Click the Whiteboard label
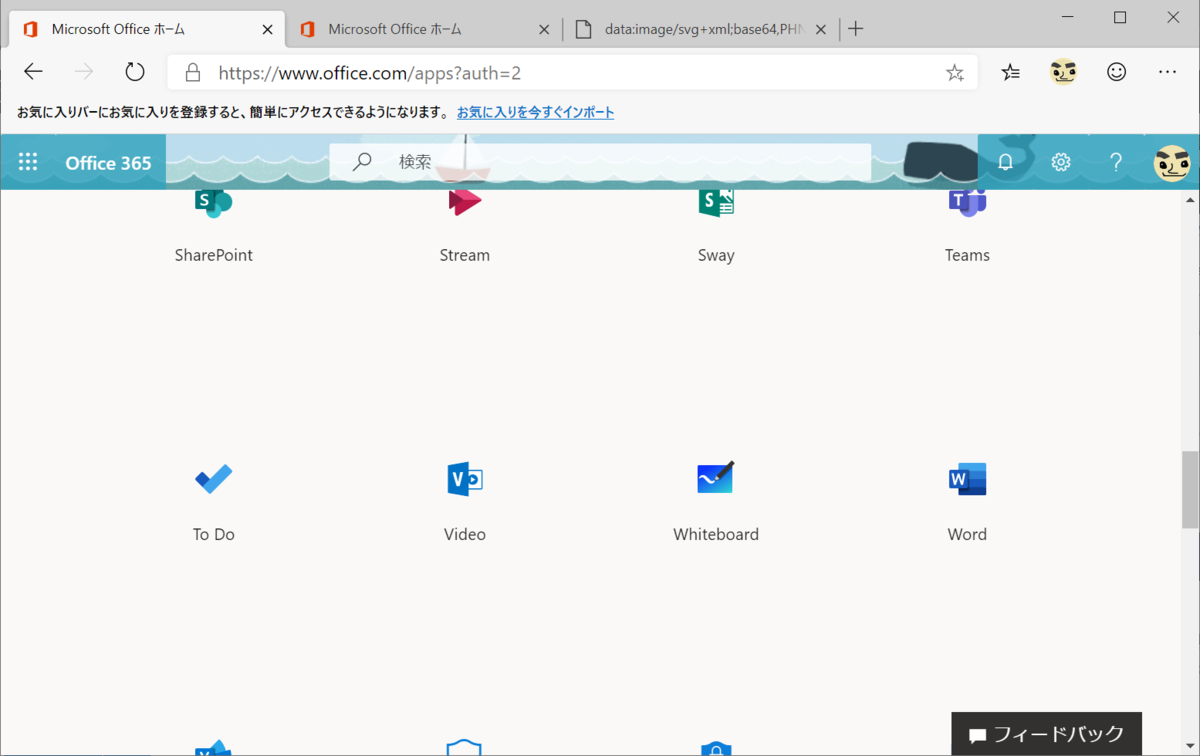 716,534
